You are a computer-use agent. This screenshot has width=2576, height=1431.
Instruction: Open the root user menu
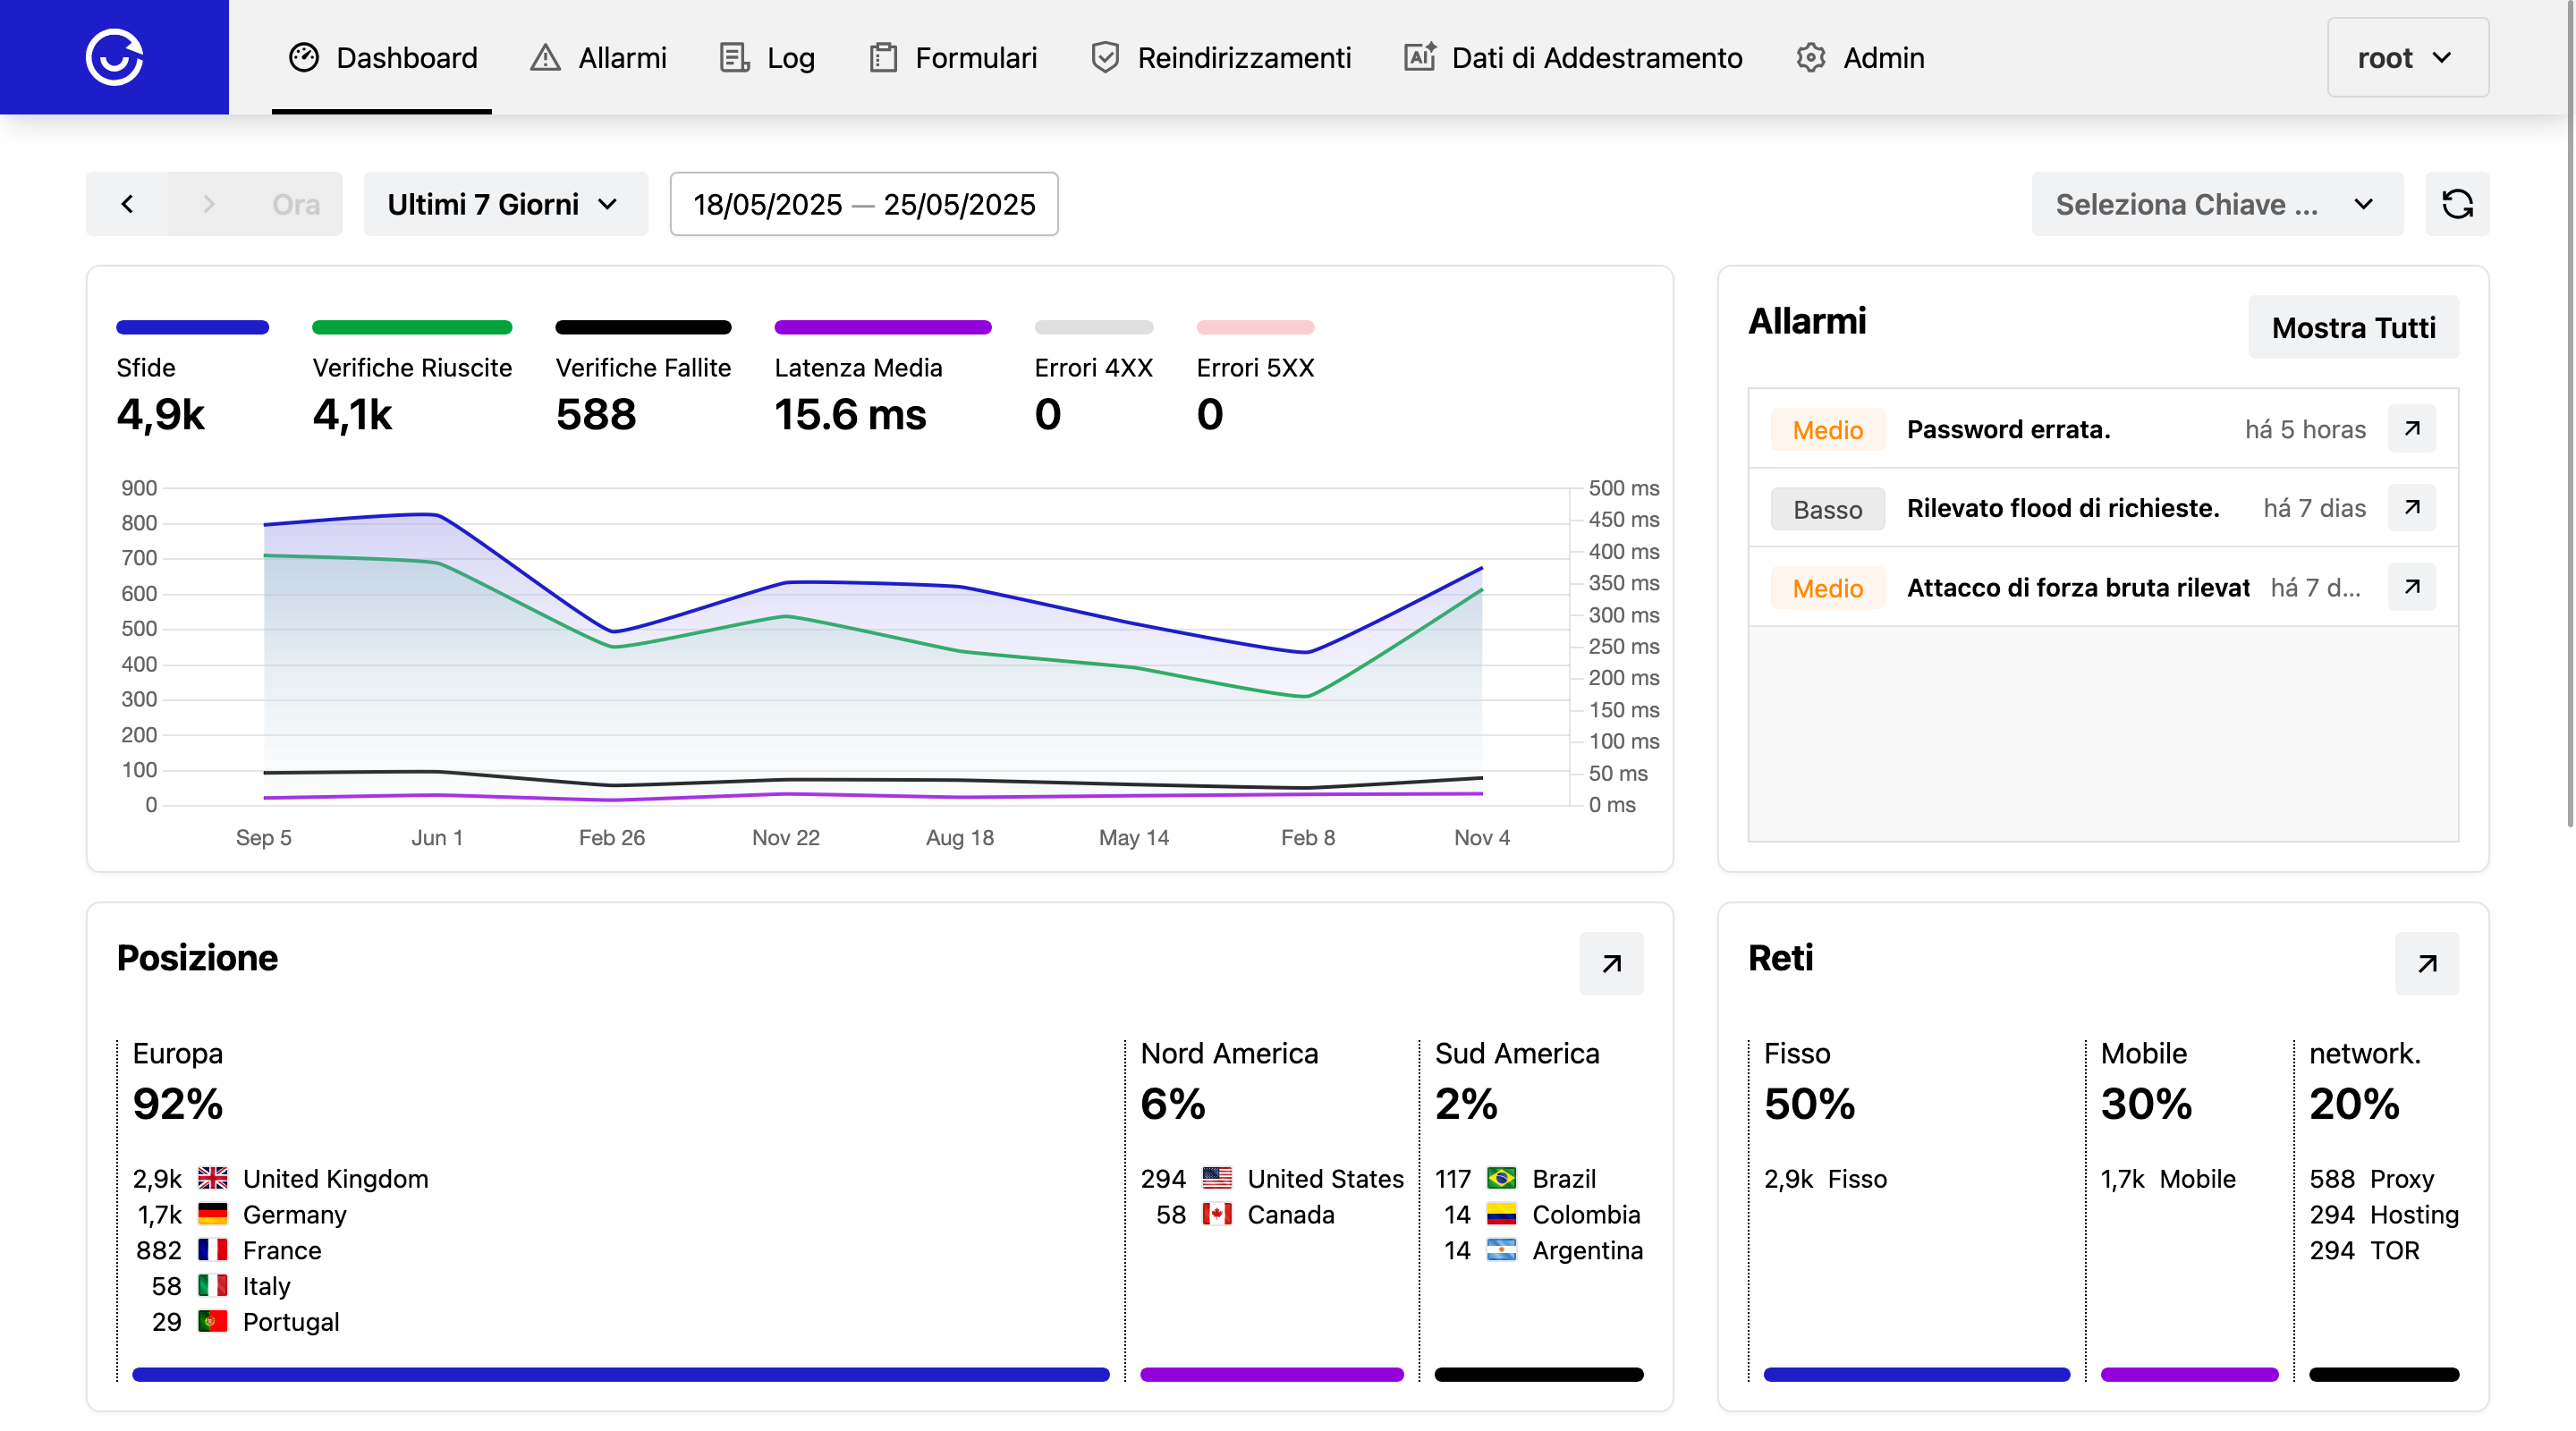(2407, 57)
